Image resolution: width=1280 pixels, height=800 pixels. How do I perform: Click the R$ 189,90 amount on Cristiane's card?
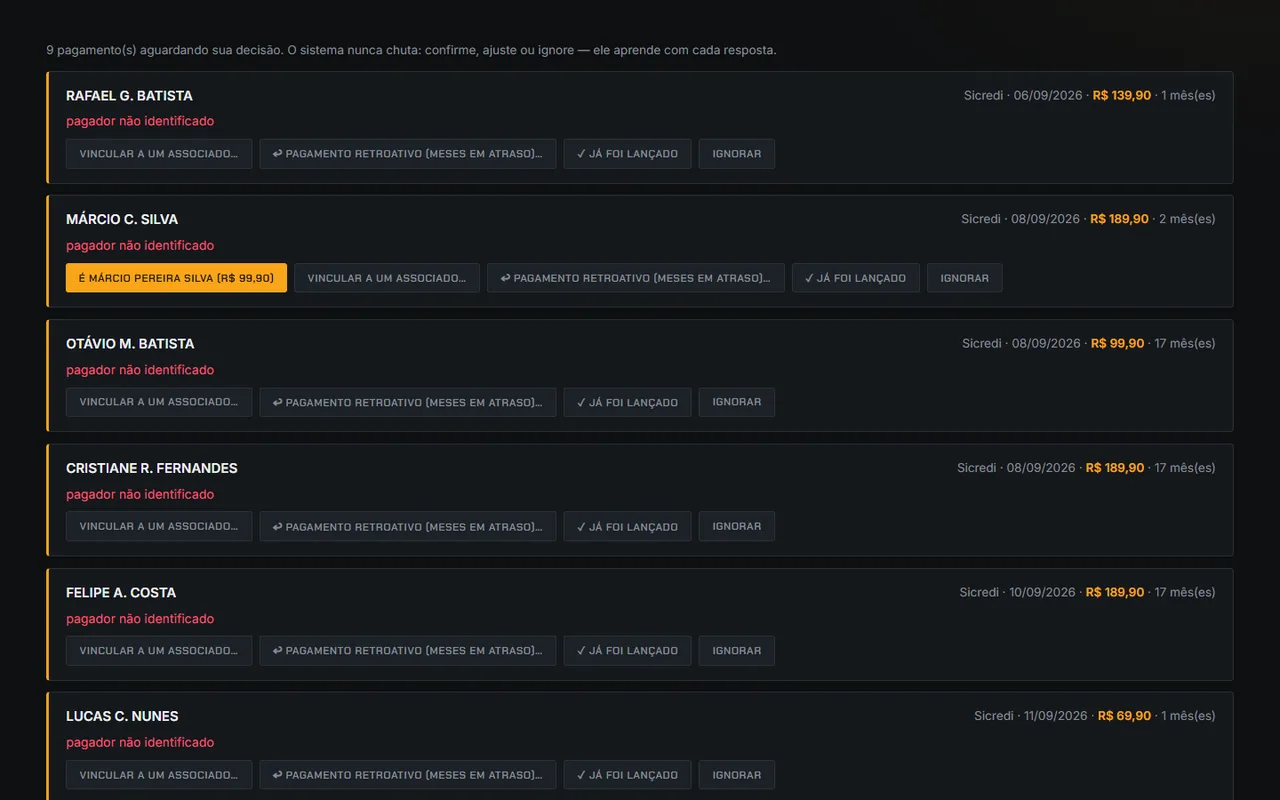(1115, 468)
